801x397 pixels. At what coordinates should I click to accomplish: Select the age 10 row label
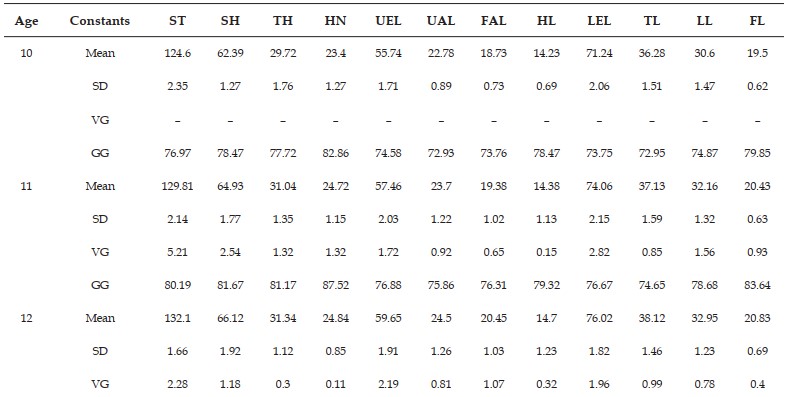click(x=26, y=53)
